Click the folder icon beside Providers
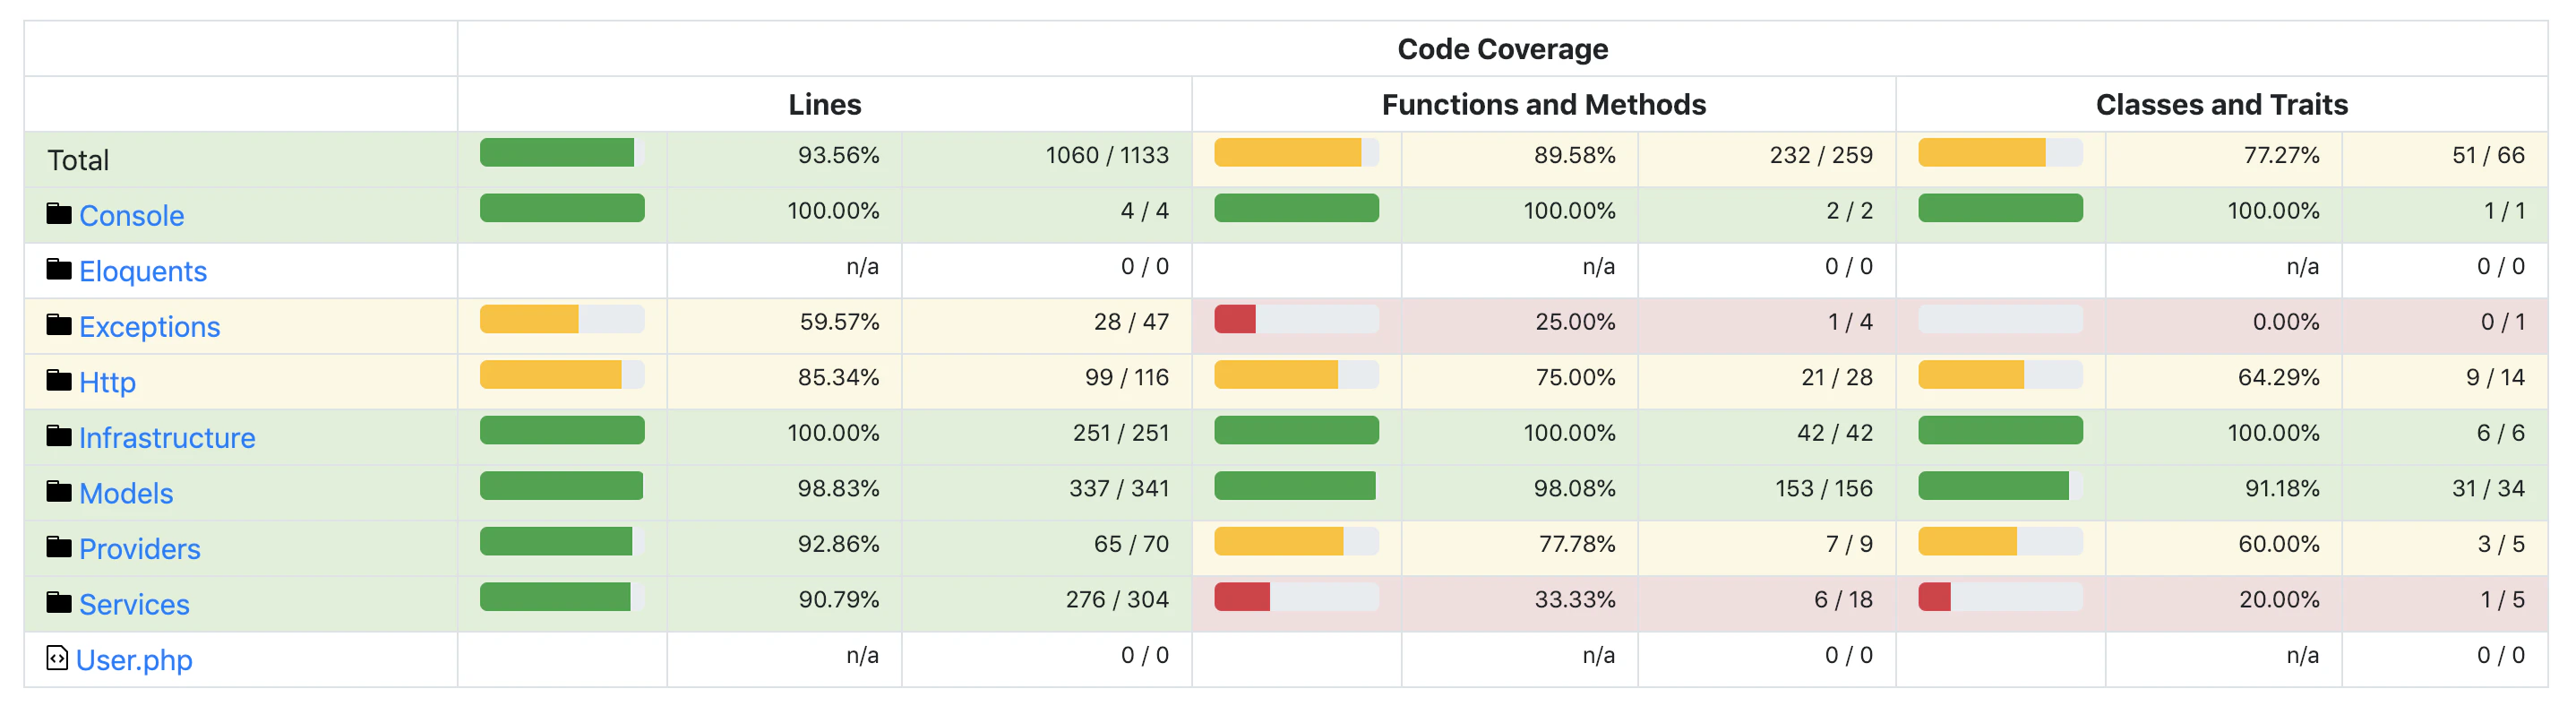 pyautogui.click(x=59, y=547)
